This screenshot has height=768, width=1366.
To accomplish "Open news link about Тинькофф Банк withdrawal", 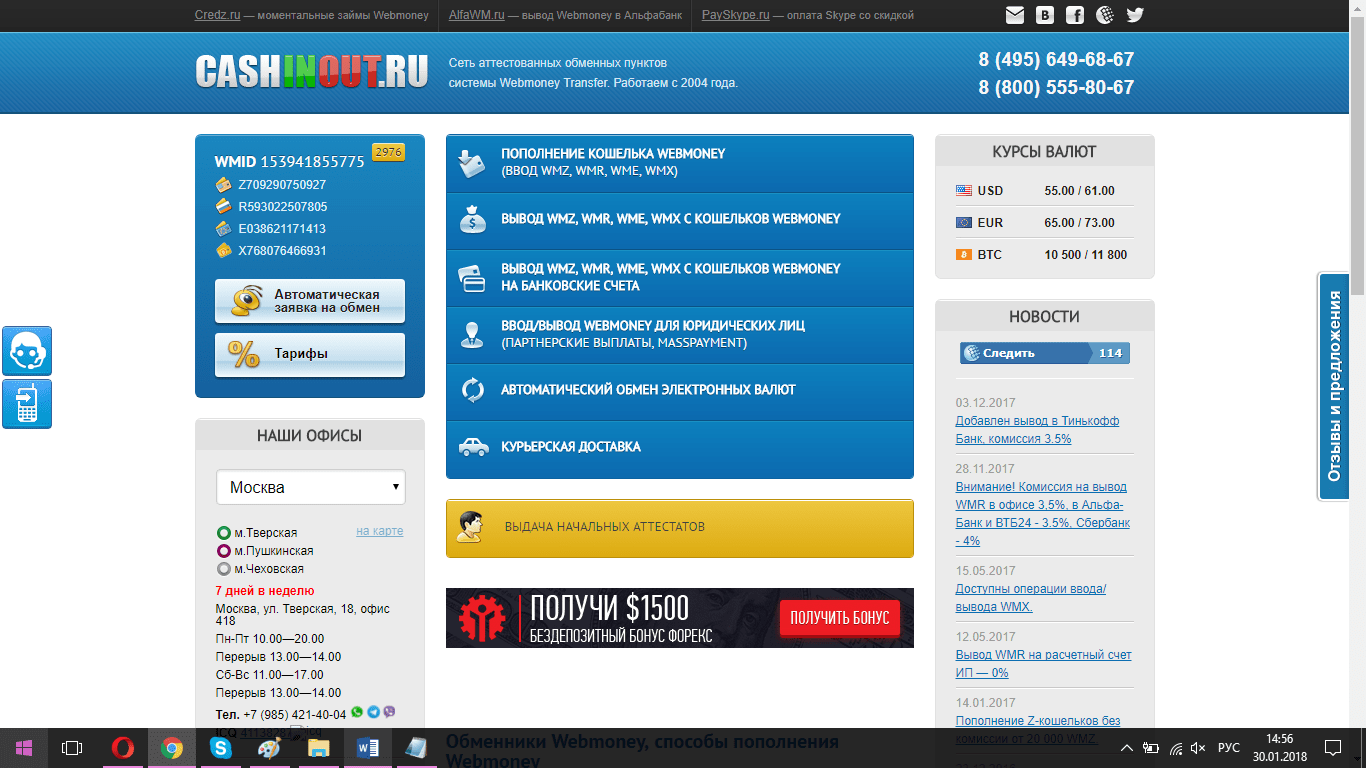I will 1037,430.
